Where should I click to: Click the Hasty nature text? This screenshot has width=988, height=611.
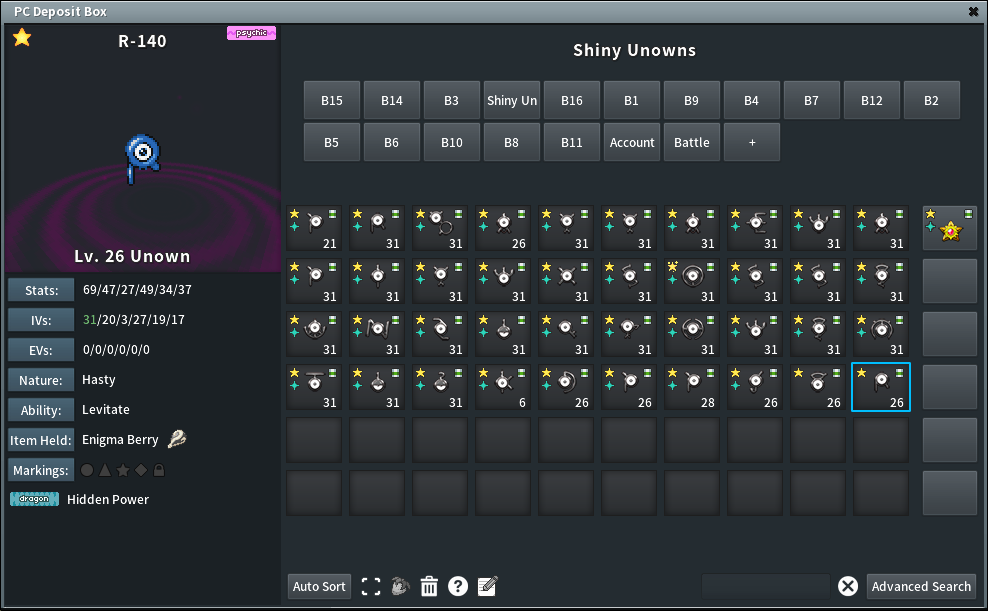pyautogui.click(x=99, y=380)
